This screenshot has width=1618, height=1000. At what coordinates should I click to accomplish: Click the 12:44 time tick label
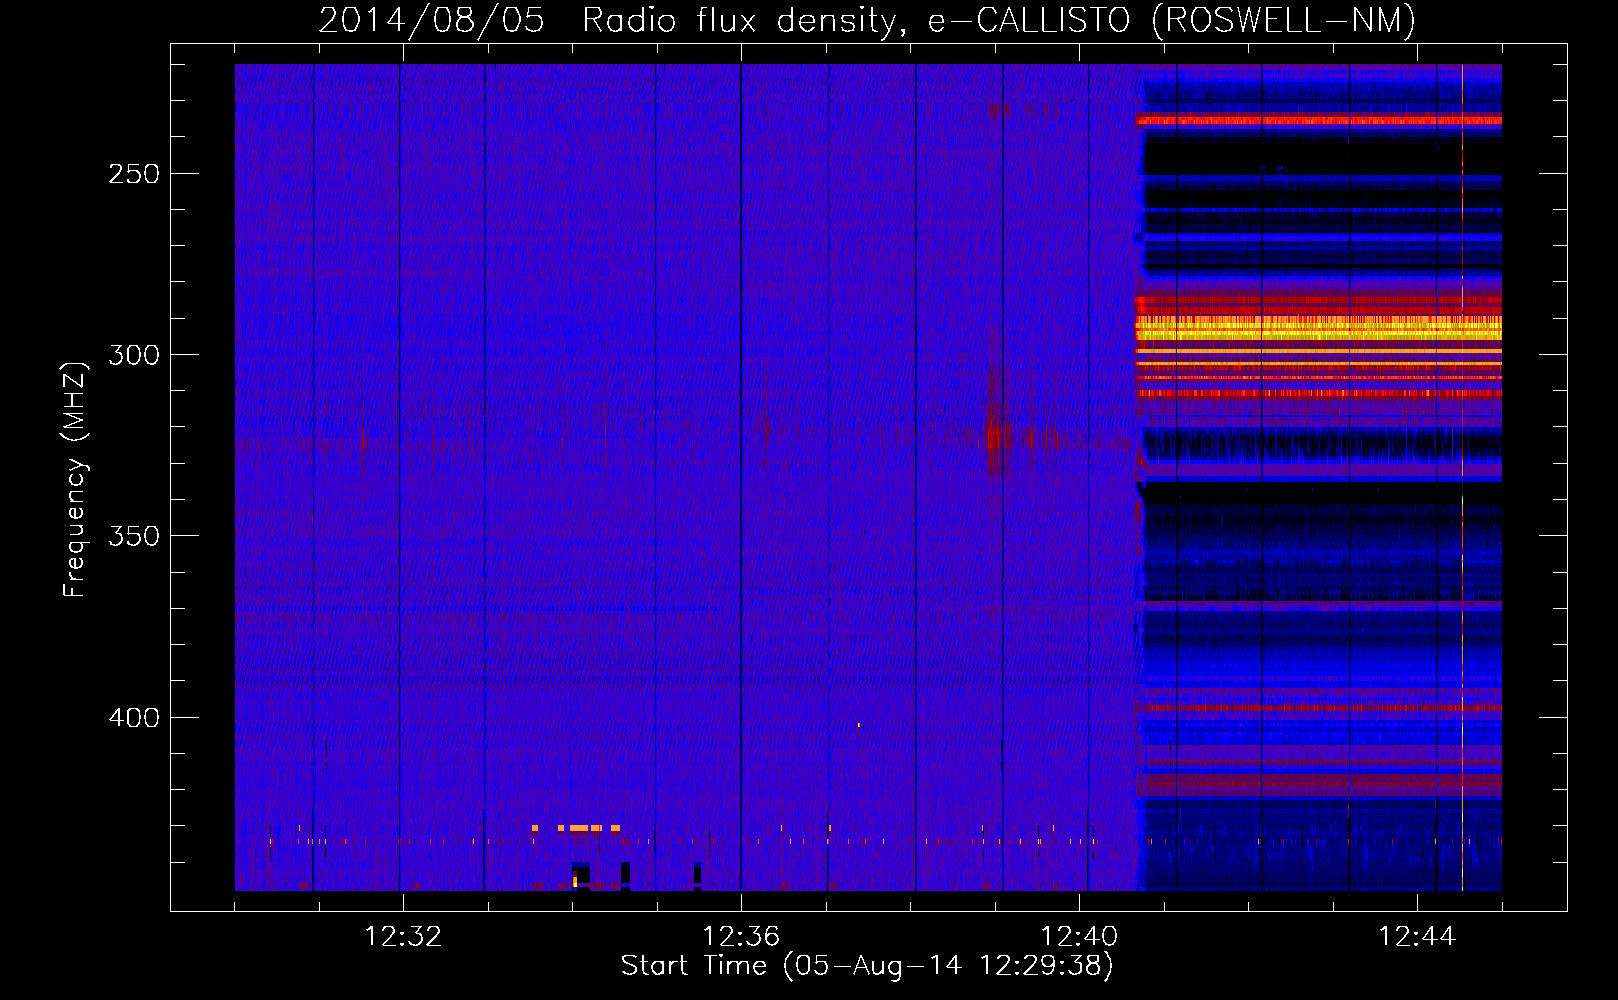(1417, 937)
